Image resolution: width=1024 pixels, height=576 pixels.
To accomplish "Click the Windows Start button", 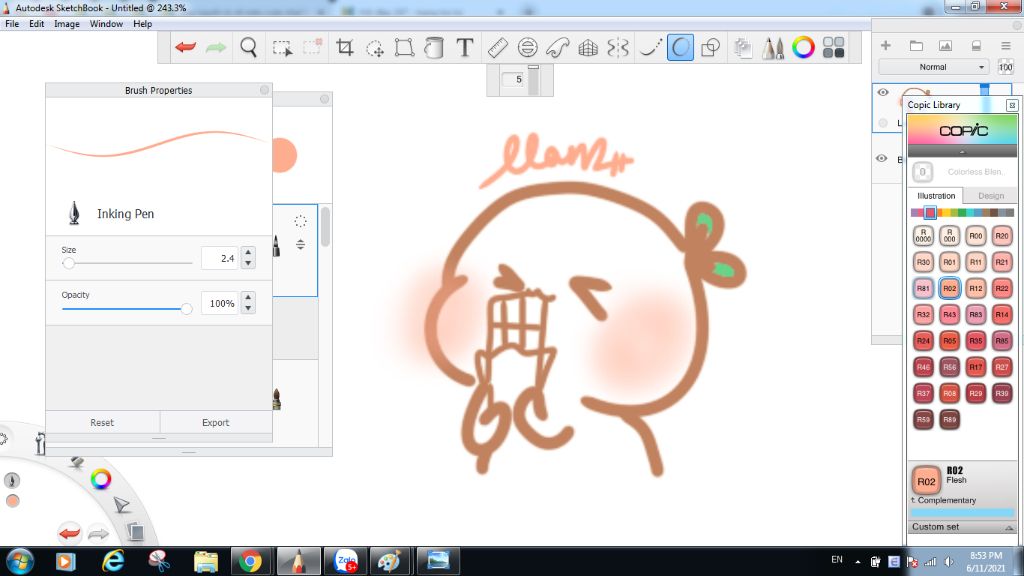I will point(20,561).
